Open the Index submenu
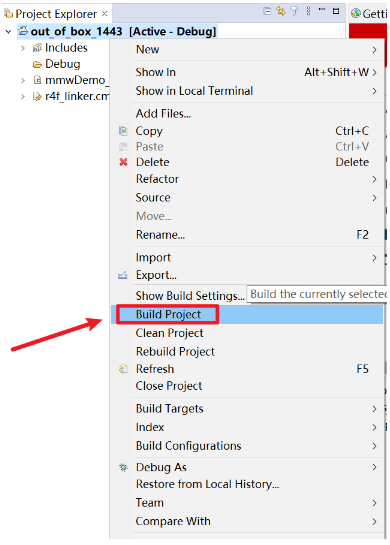Screen dimensions: 390x545 (x=247, y=428)
